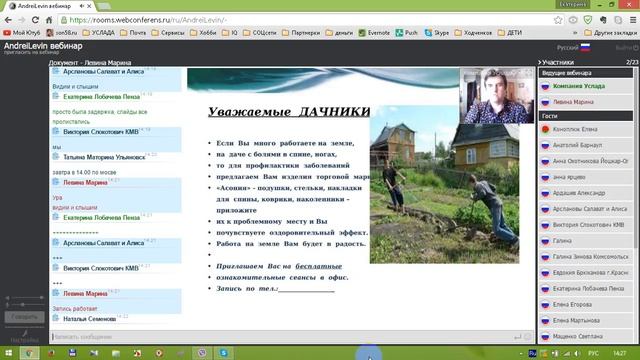Image resolution: width=640 pixels, height=360 pixels.
Task: Open the green shield extension icon
Action: pos(588,20)
